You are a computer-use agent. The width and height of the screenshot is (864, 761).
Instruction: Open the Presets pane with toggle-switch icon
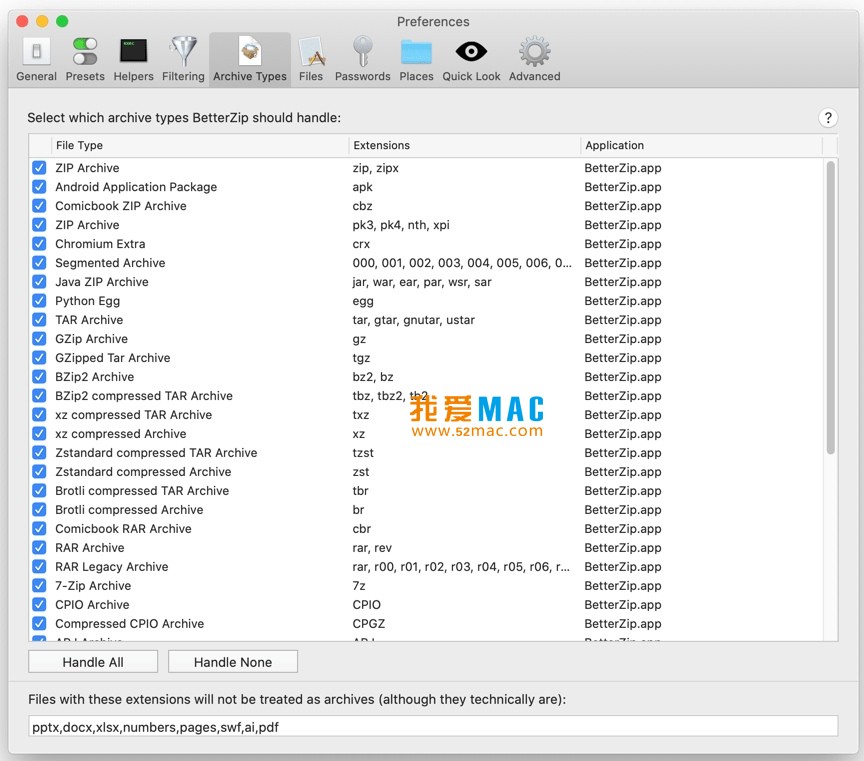pos(85,60)
